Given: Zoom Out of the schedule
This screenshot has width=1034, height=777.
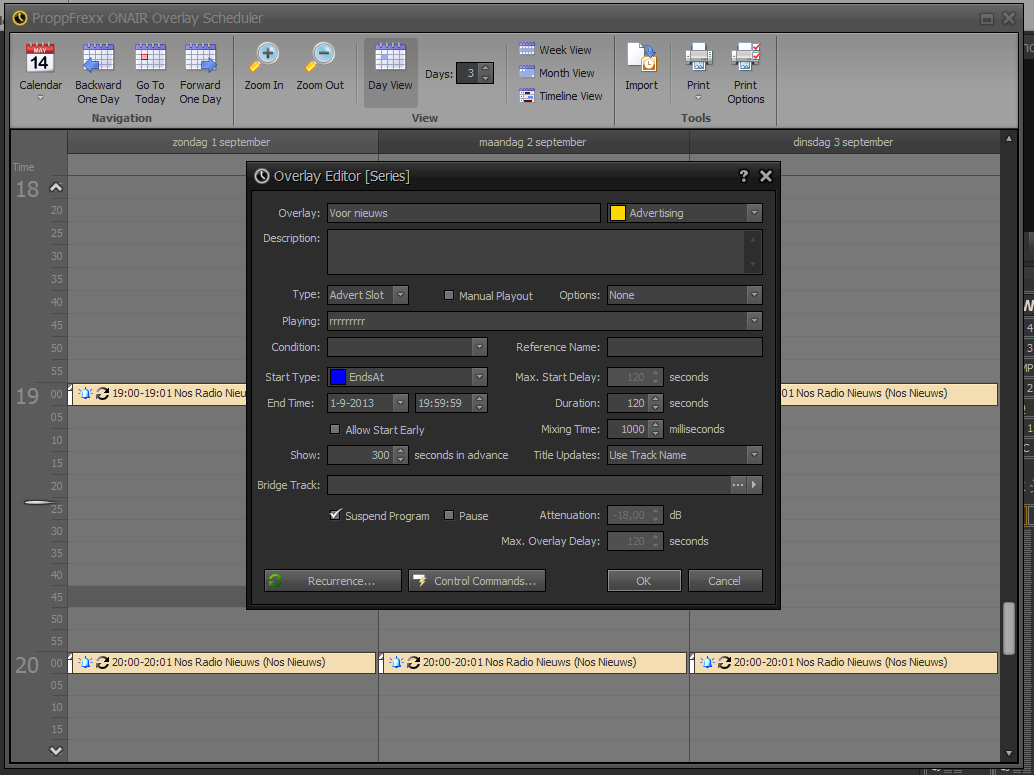Looking at the screenshot, I should (320, 59).
